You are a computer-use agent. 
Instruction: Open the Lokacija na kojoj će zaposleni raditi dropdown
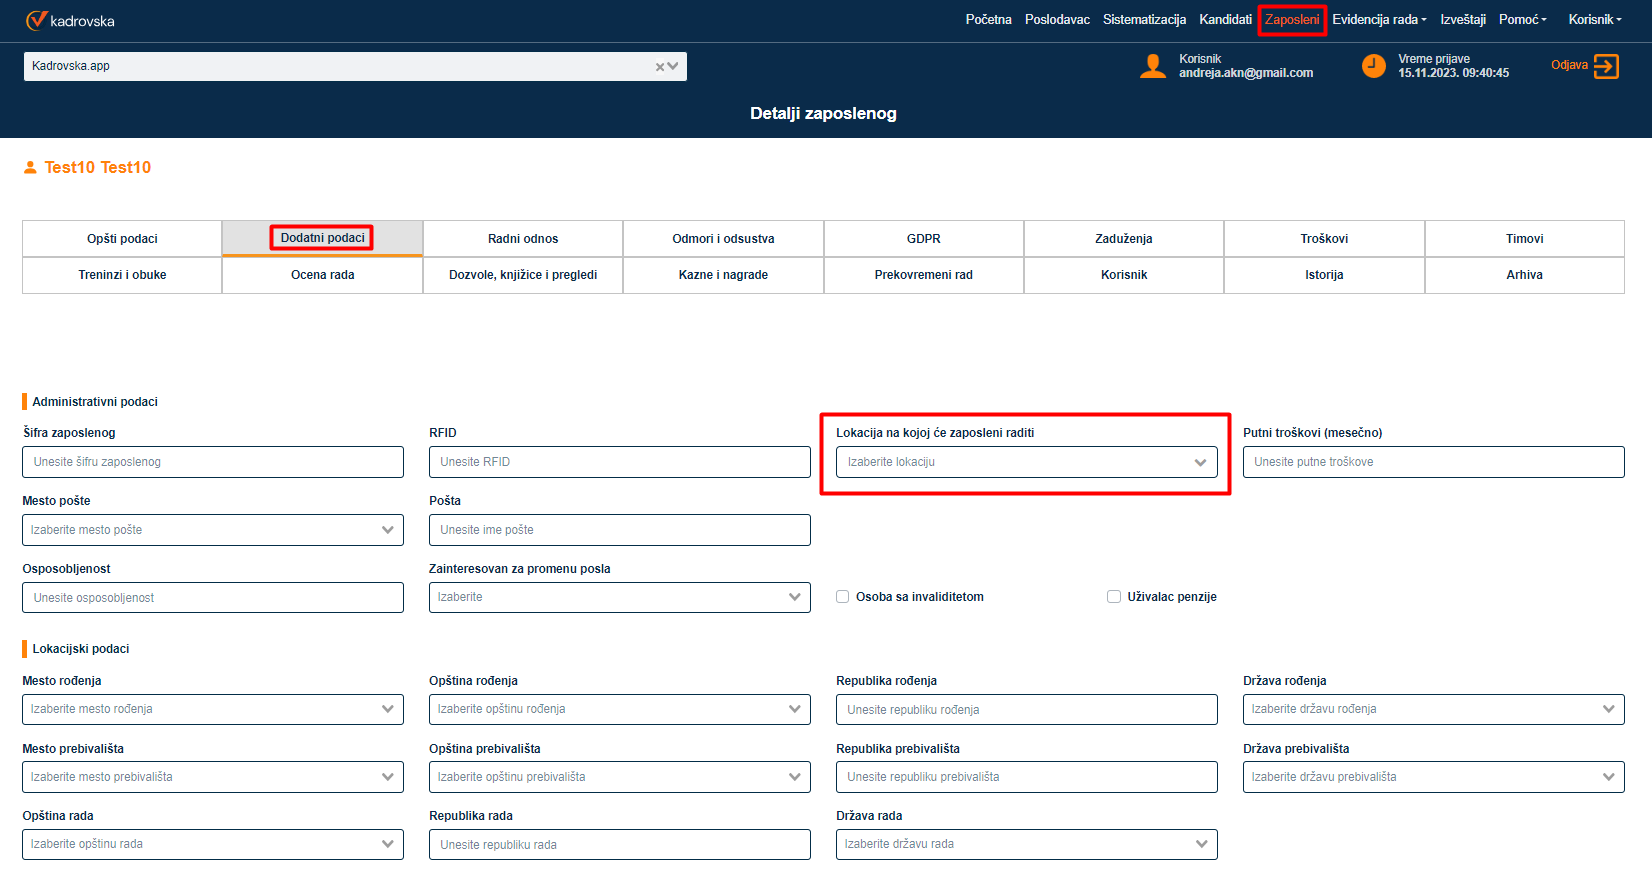tap(1026, 462)
